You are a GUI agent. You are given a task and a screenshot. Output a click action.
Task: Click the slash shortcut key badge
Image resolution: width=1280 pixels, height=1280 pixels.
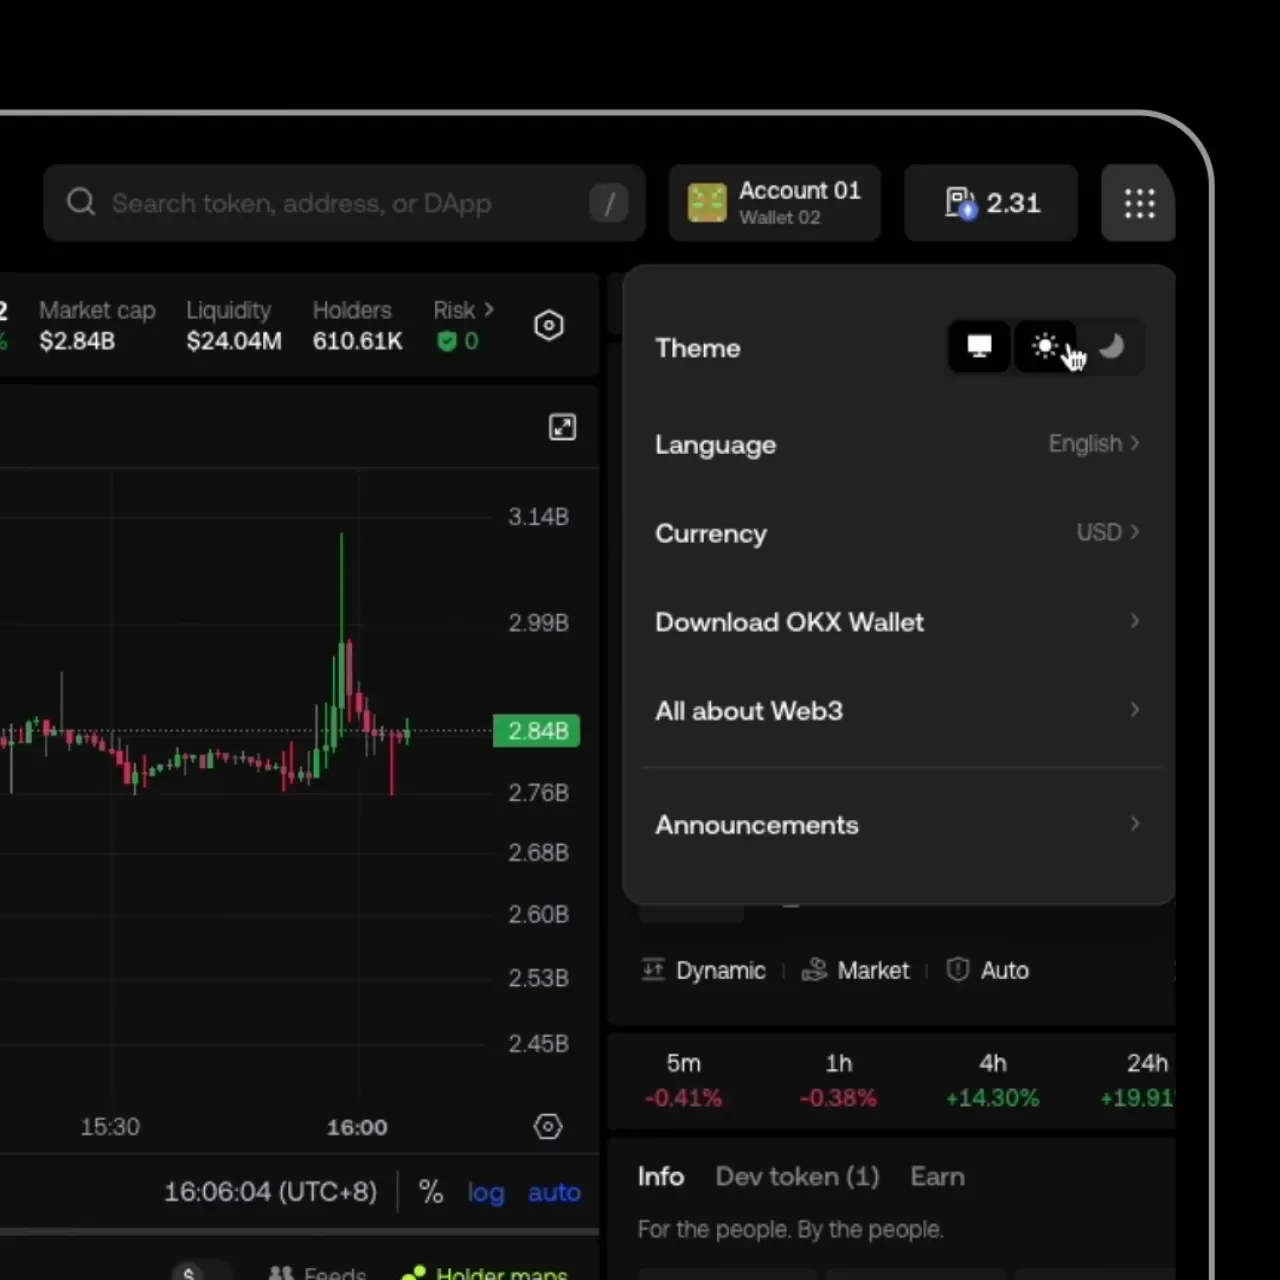(x=608, y=203)
